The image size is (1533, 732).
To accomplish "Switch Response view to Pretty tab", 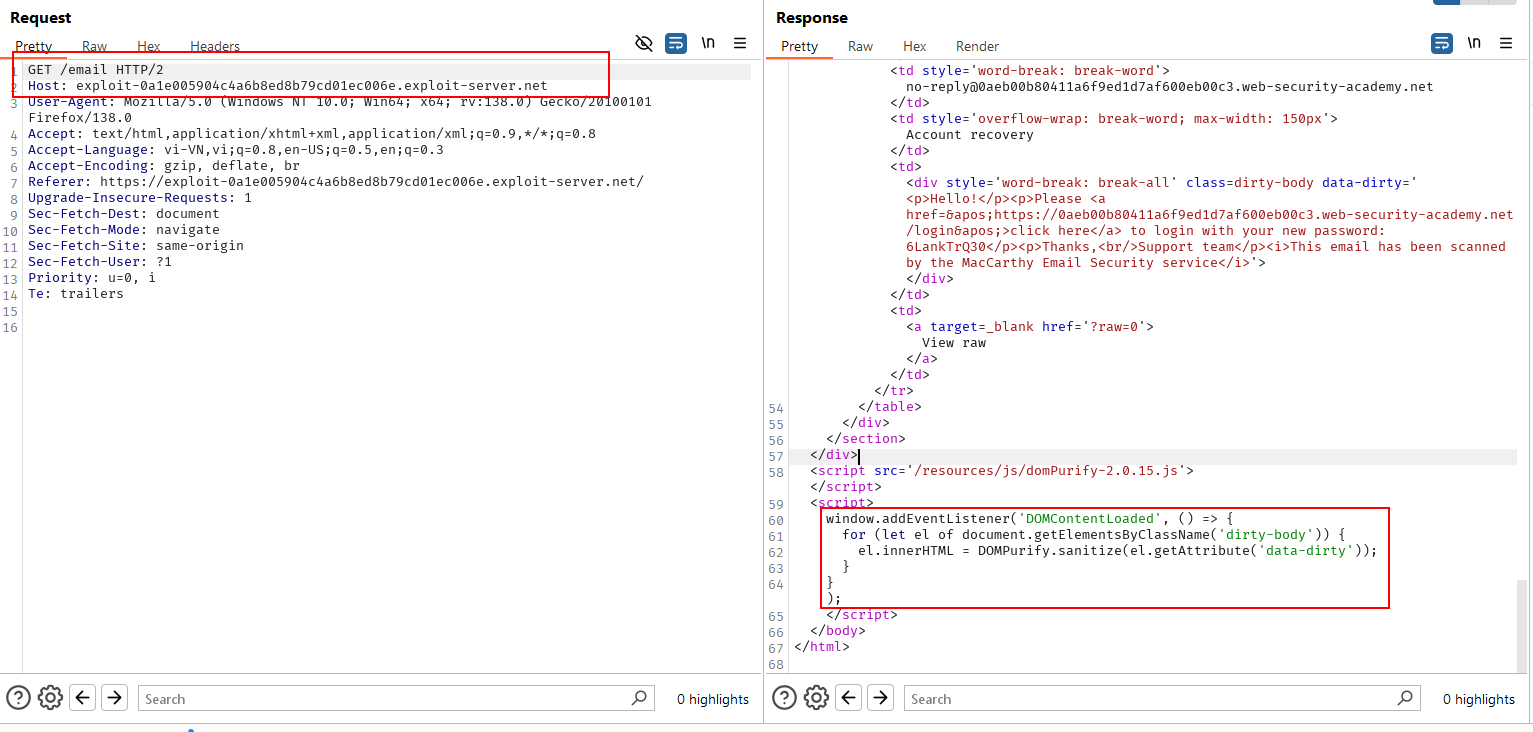I will pyautogui.click(x=799, y=46).
